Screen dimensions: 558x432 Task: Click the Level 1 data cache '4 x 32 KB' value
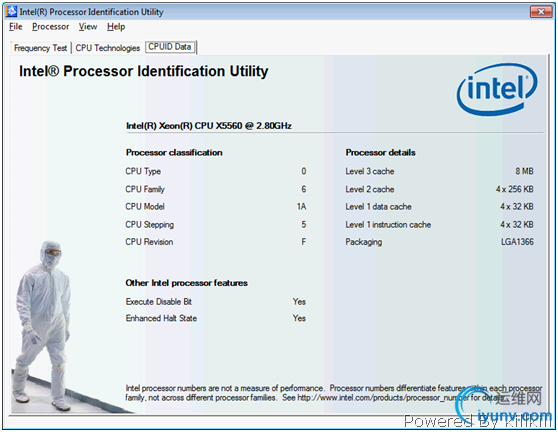pyautogui.click(x=517, y=206)
